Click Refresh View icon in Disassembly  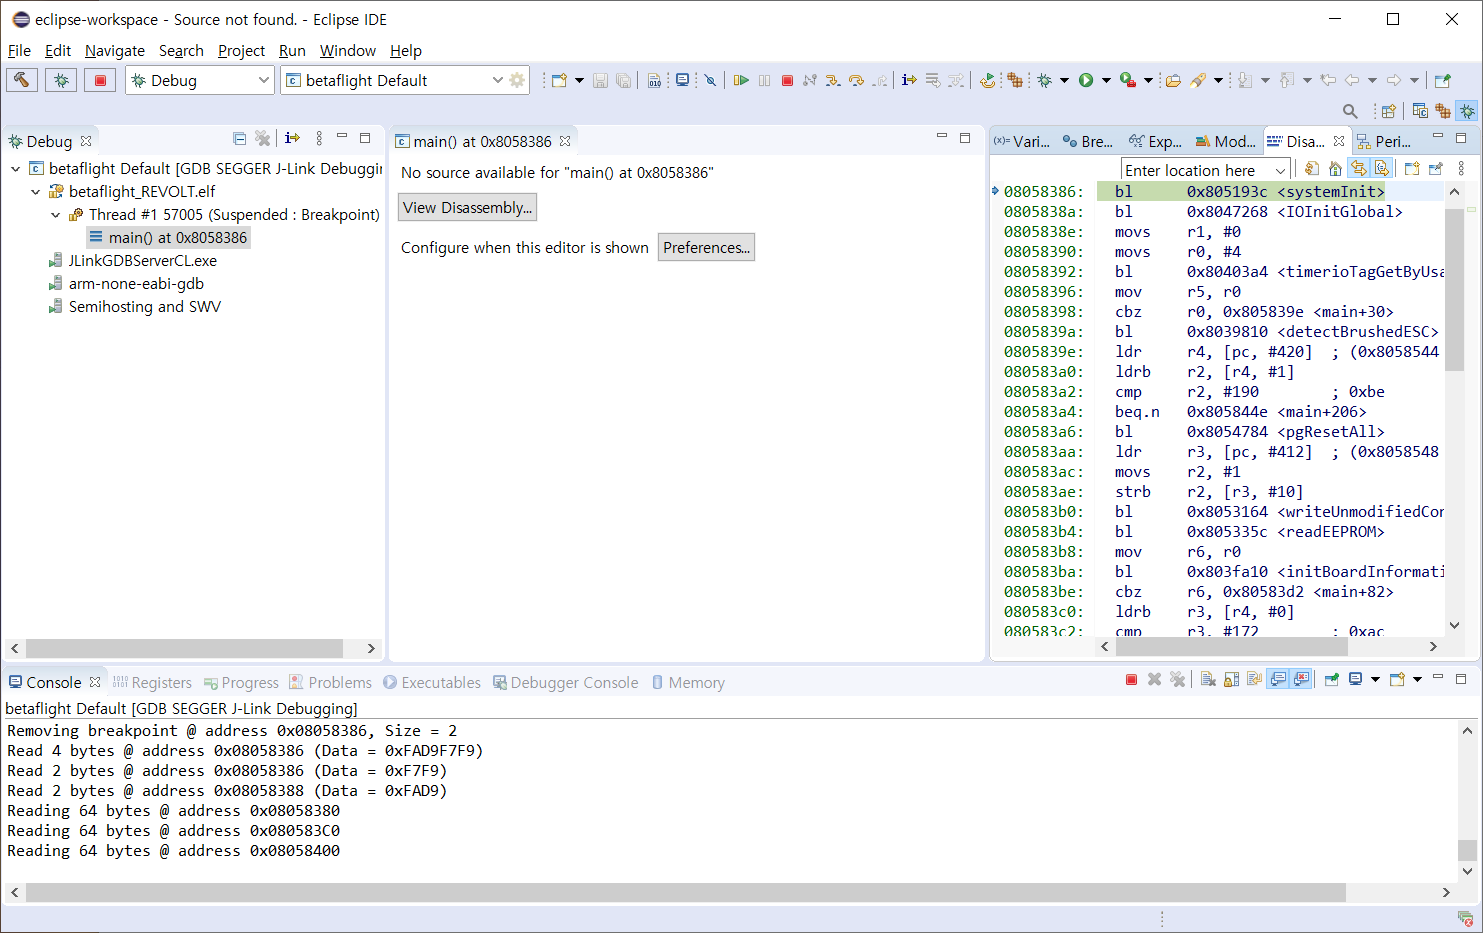tap(1312, 169)
